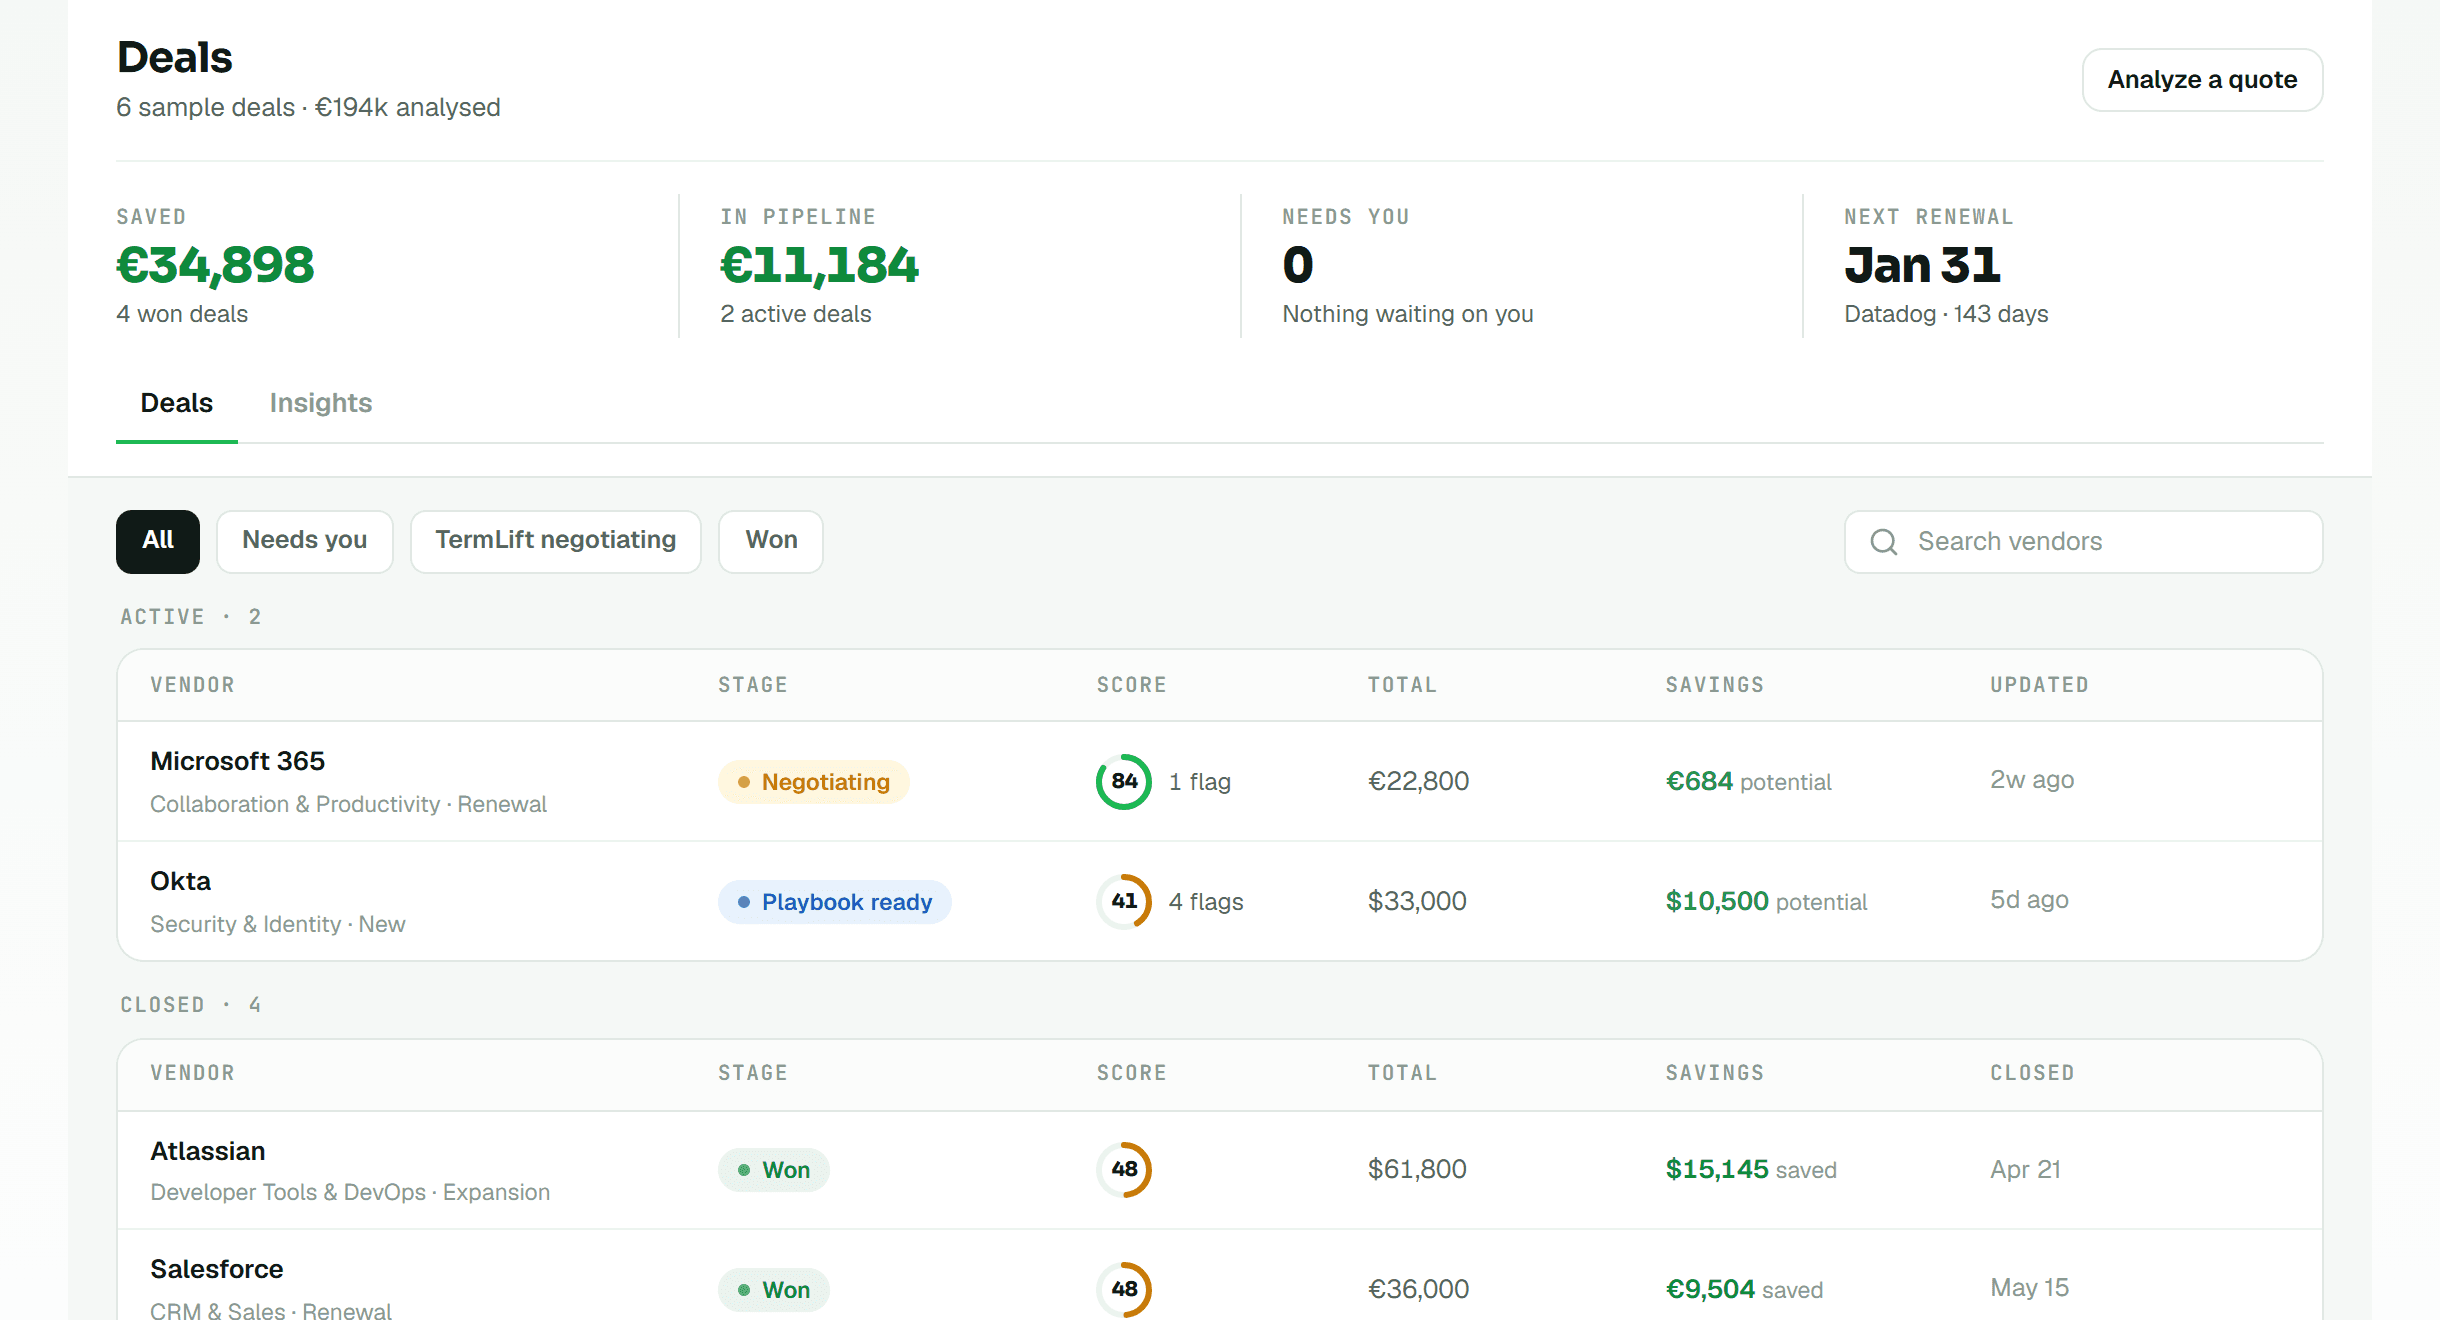Filter by TermLift negotiating
This screenshot has height=1320, width=2440.
click(556, 541)
